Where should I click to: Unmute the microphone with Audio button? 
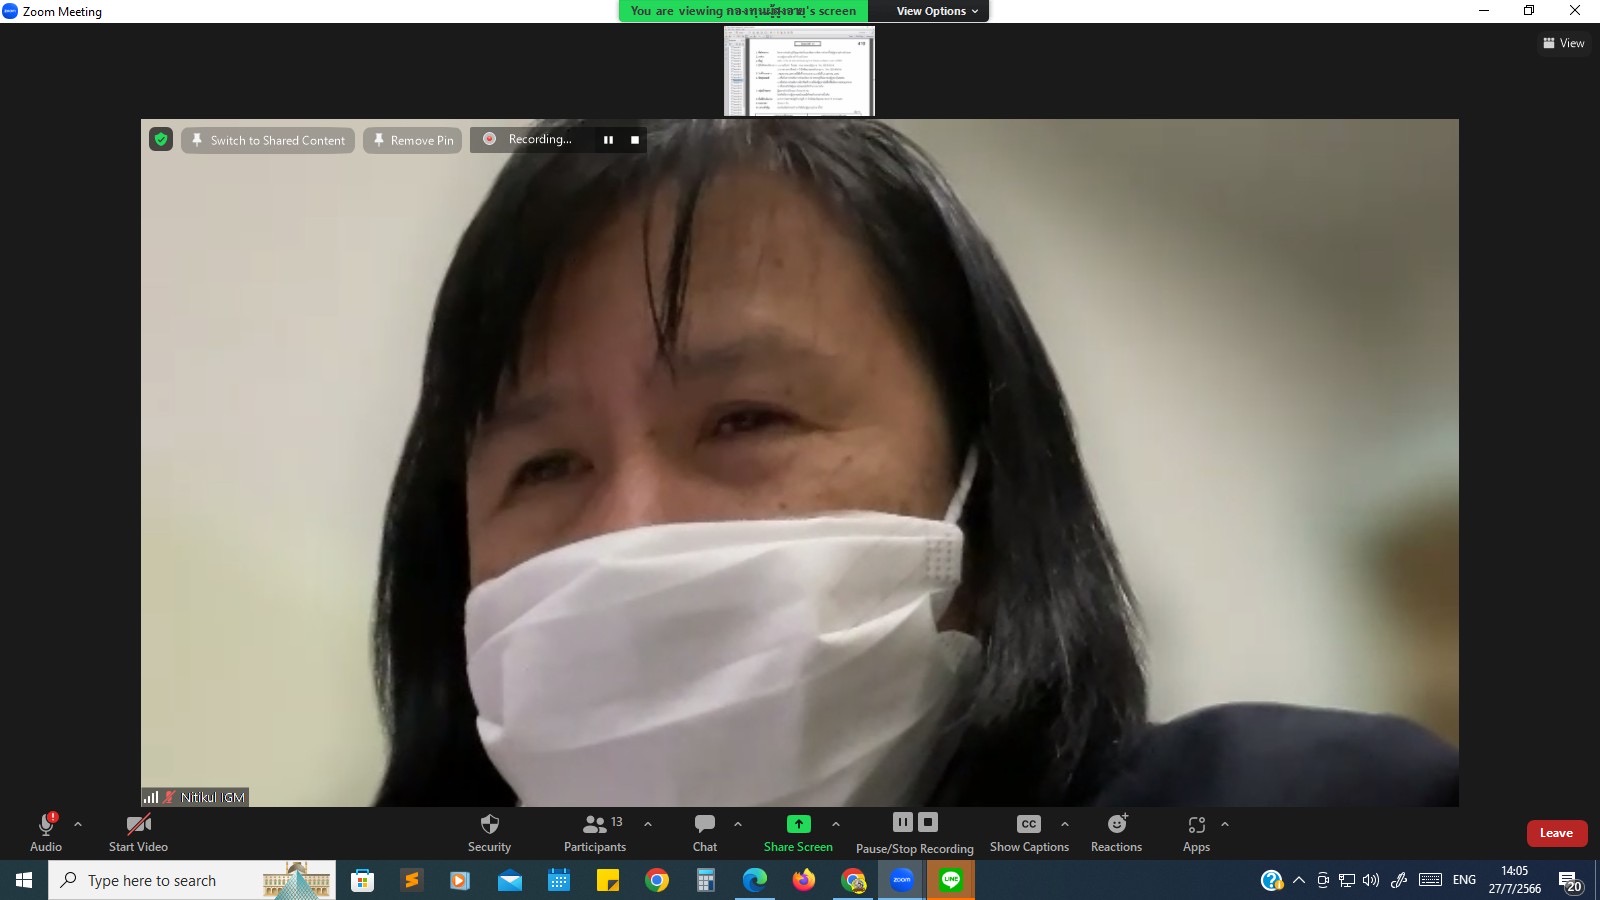(x=46, y=832)
